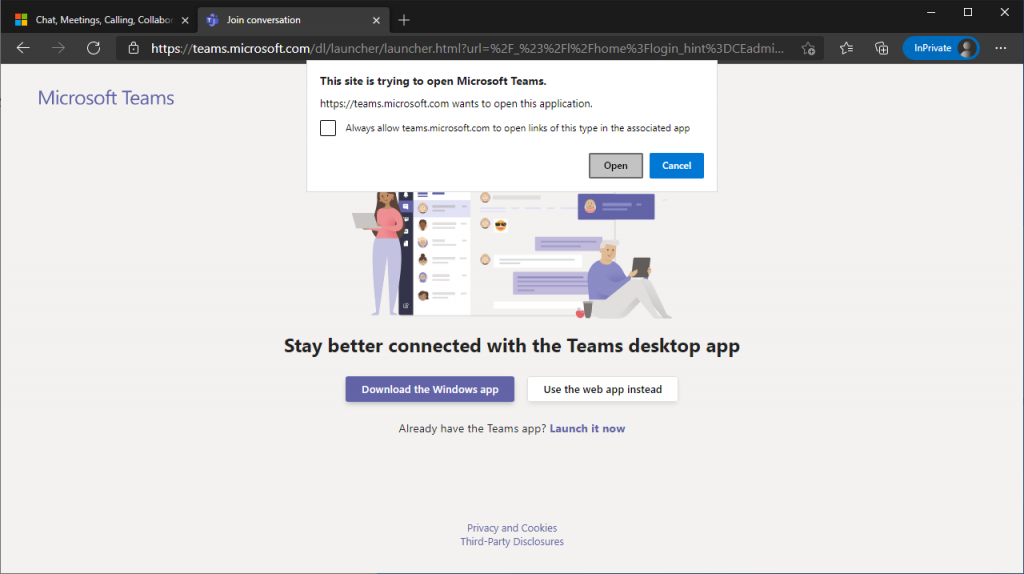Viewport: 1024px width, 574px height.
Task: Go back using the browser back arrow
Action: (x=23, y=48)
